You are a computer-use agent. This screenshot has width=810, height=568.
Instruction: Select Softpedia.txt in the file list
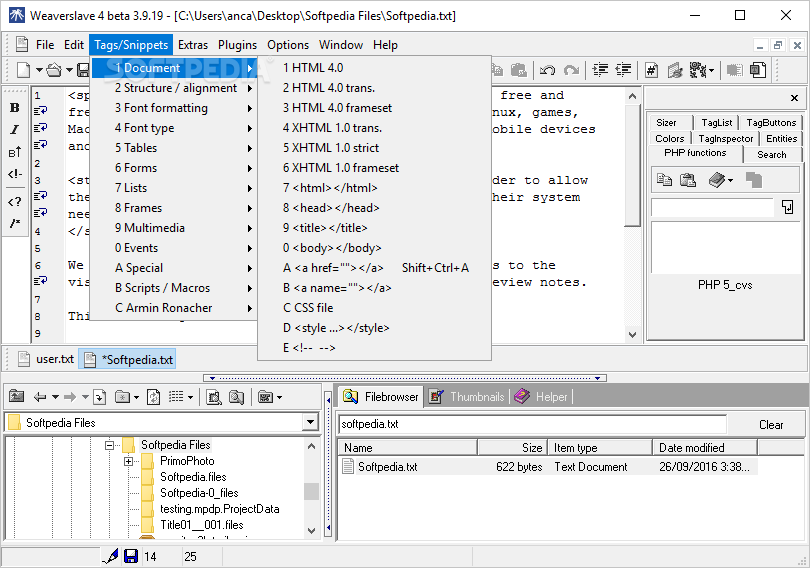click(x=387, y=467)
